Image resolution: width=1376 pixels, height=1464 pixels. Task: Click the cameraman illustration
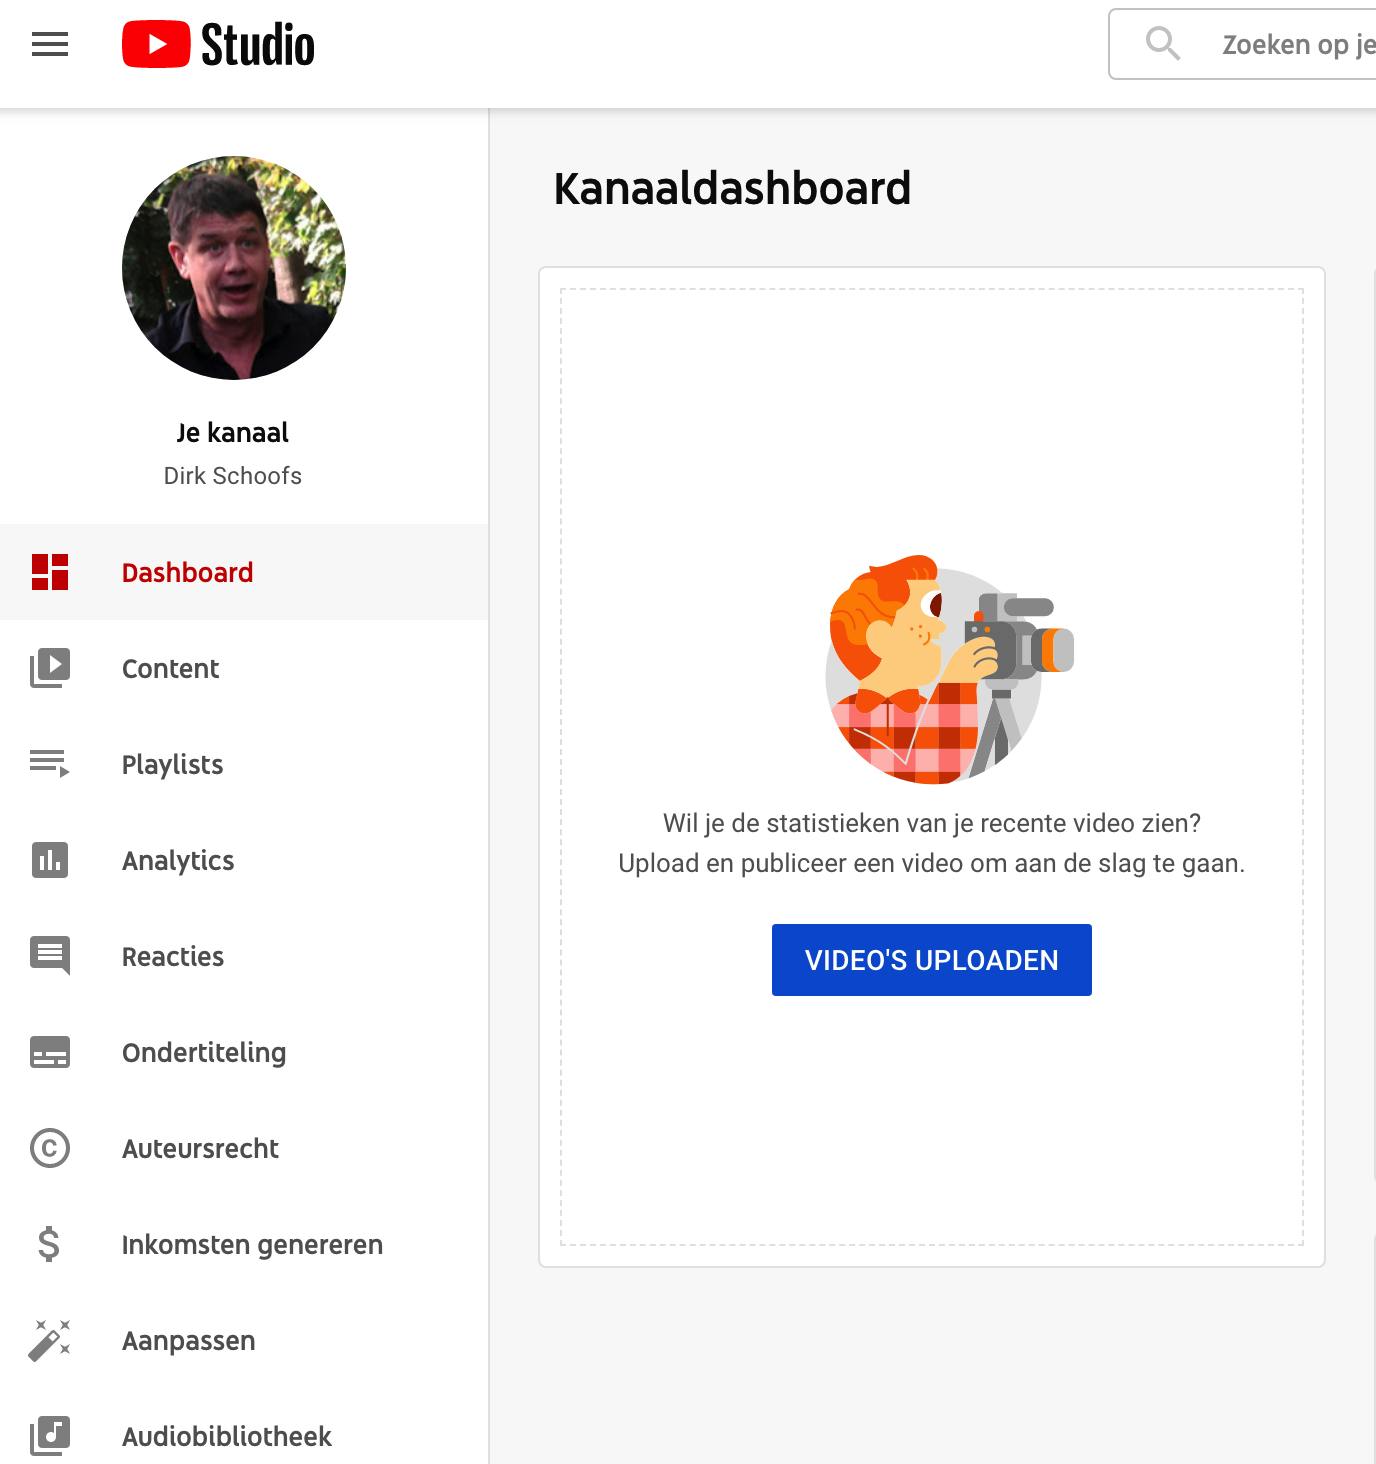949,669
